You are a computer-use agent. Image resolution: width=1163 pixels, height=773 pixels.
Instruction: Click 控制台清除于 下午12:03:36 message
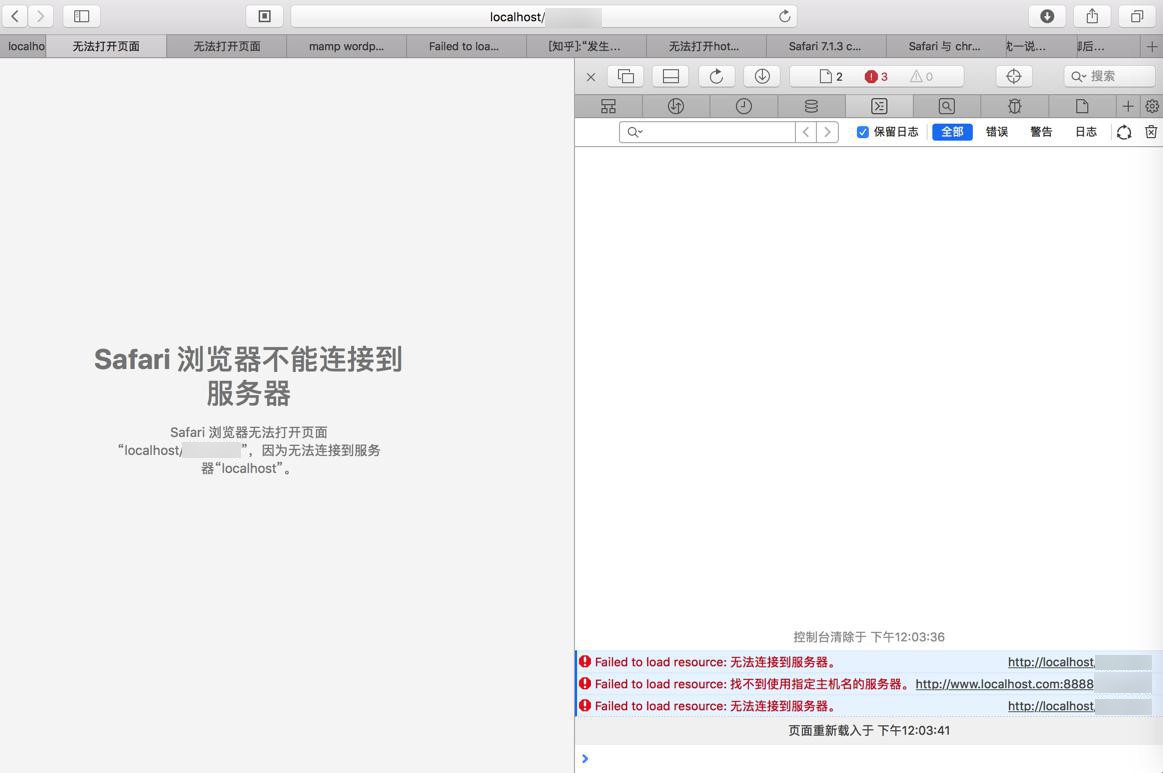coord(869,637)
